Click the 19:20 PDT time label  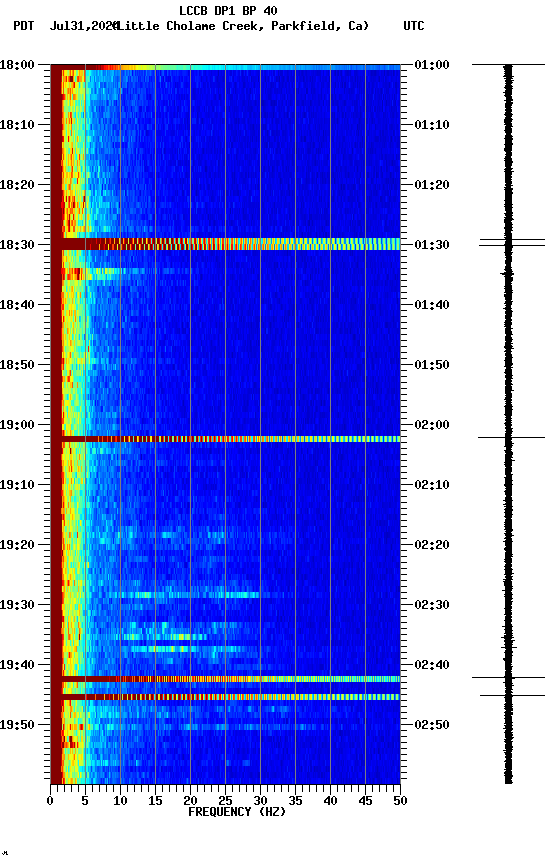[17, 546]
